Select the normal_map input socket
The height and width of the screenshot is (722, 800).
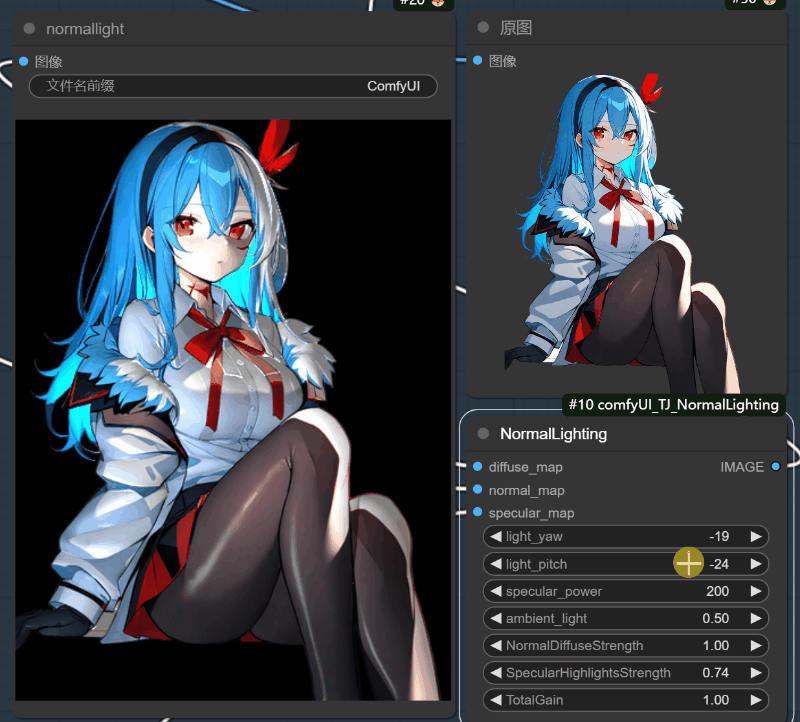tap(478, 489)
